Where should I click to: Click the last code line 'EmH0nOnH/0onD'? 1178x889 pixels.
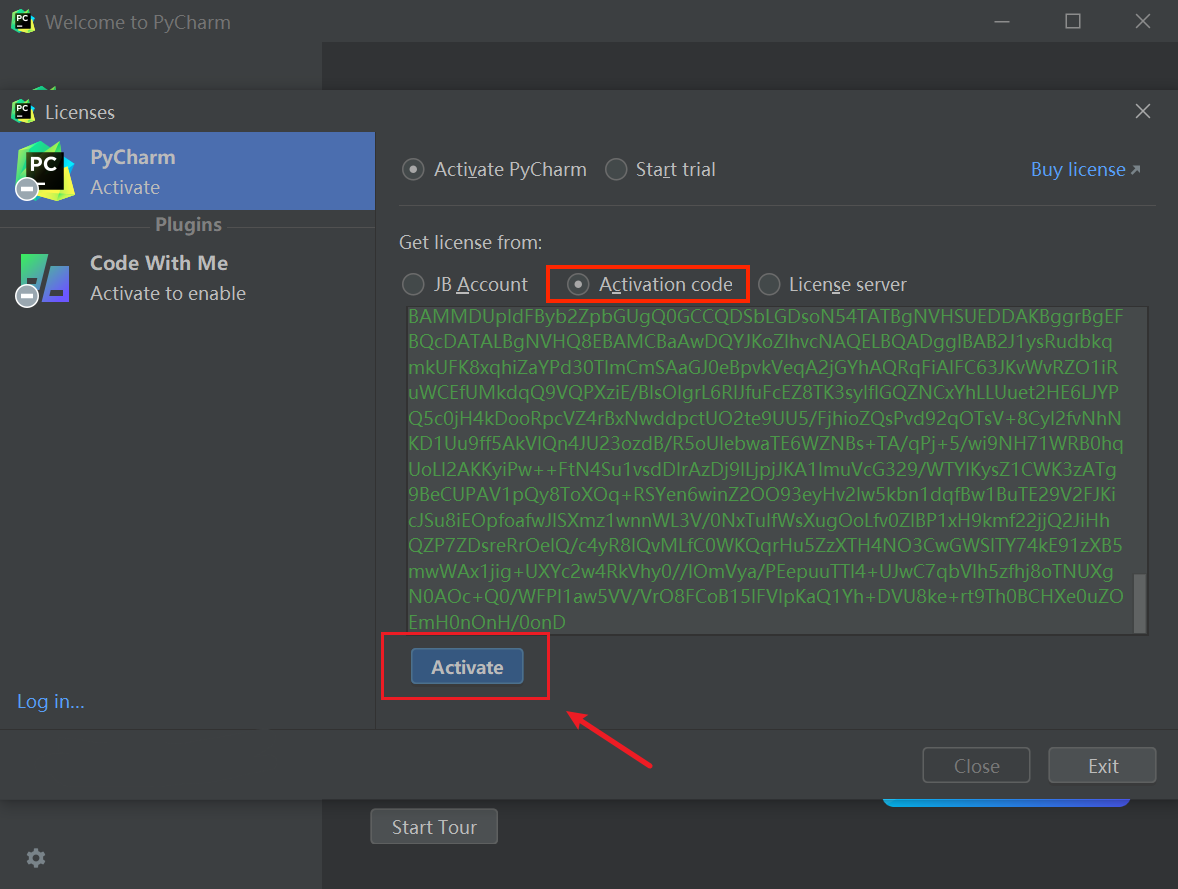click(486, 622)
